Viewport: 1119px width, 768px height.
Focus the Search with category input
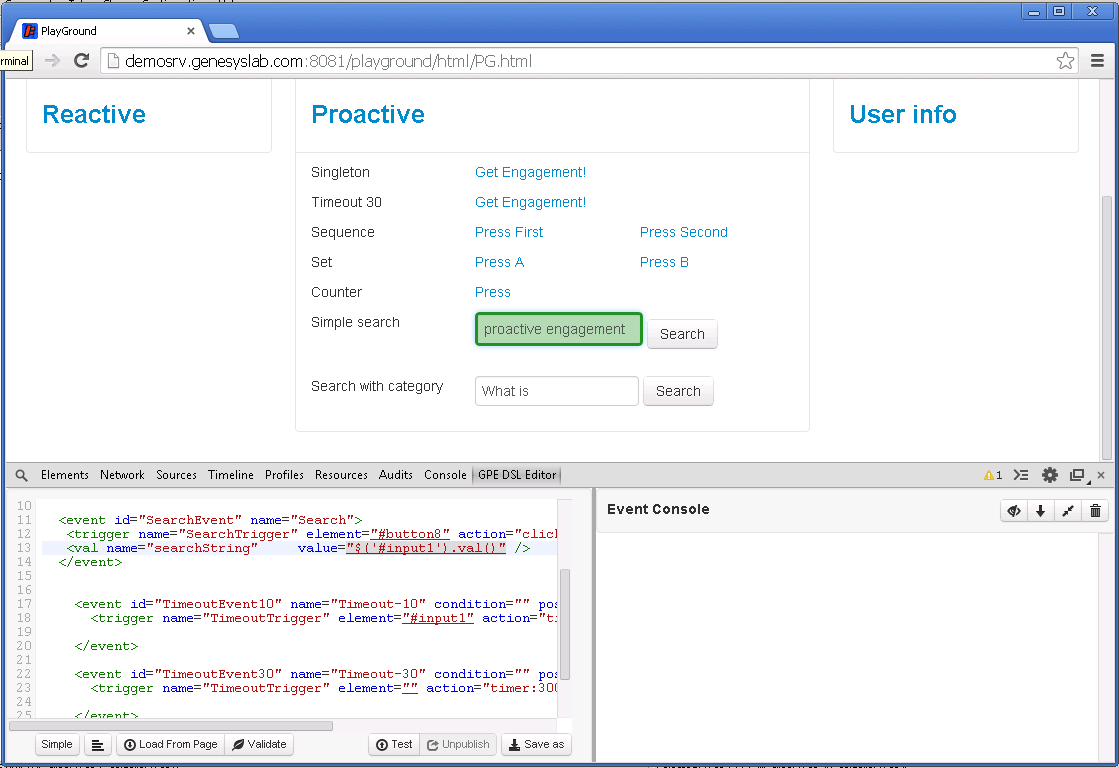(557, 391)
